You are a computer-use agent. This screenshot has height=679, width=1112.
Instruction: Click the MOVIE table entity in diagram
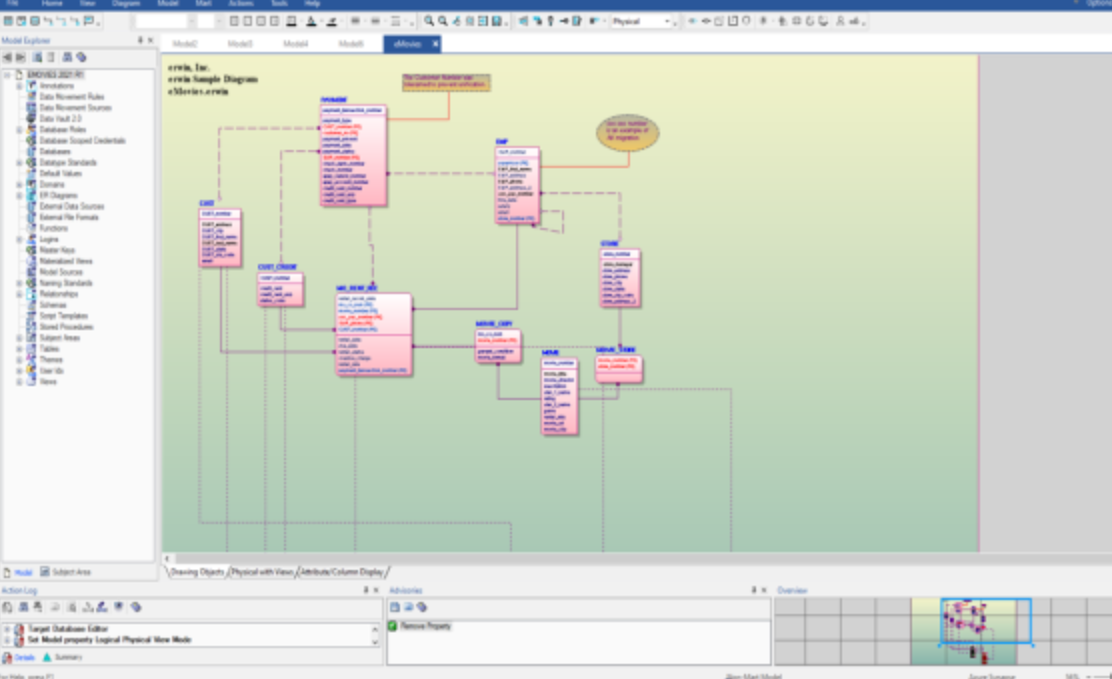(560, 396)
